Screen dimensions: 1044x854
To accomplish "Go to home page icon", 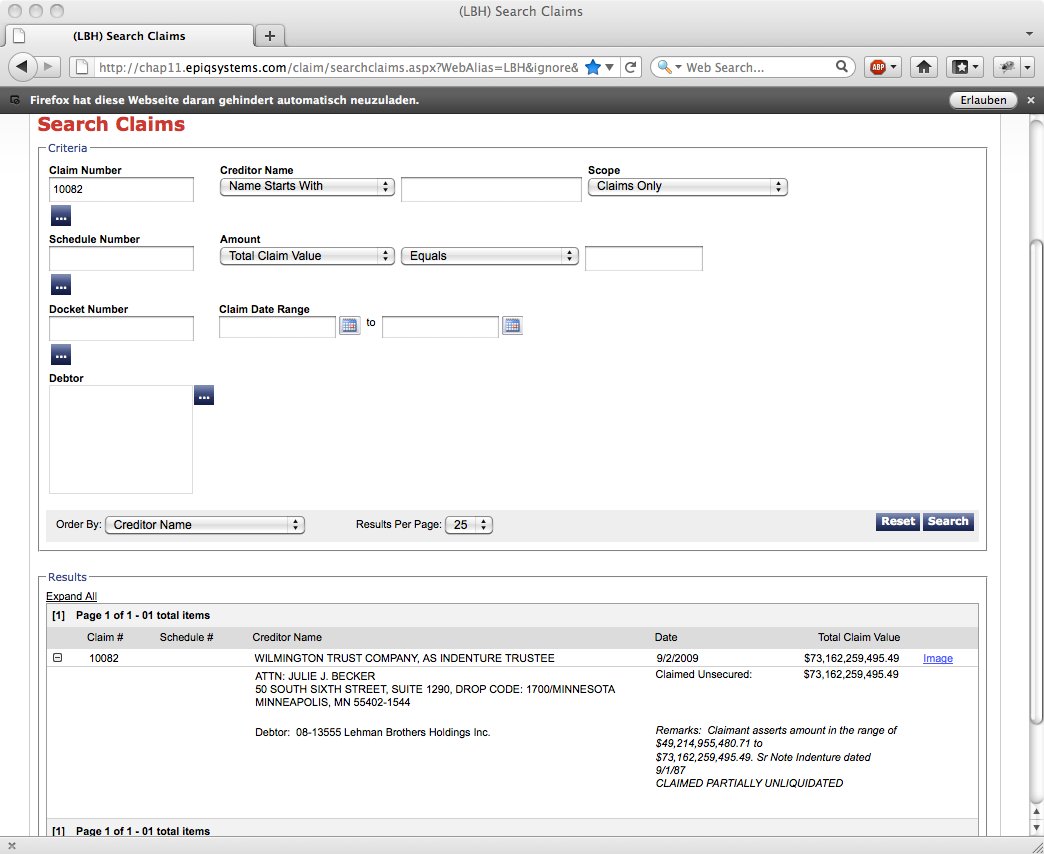I will click(923, 67).
